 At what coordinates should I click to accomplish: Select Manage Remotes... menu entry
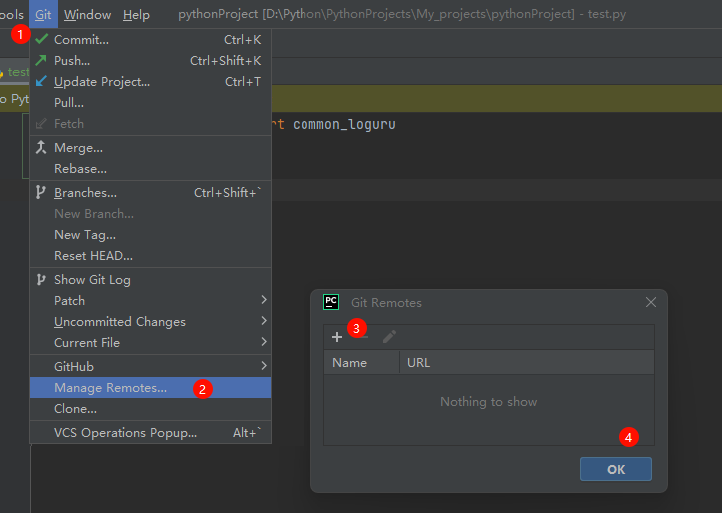[x=151, y=388]
